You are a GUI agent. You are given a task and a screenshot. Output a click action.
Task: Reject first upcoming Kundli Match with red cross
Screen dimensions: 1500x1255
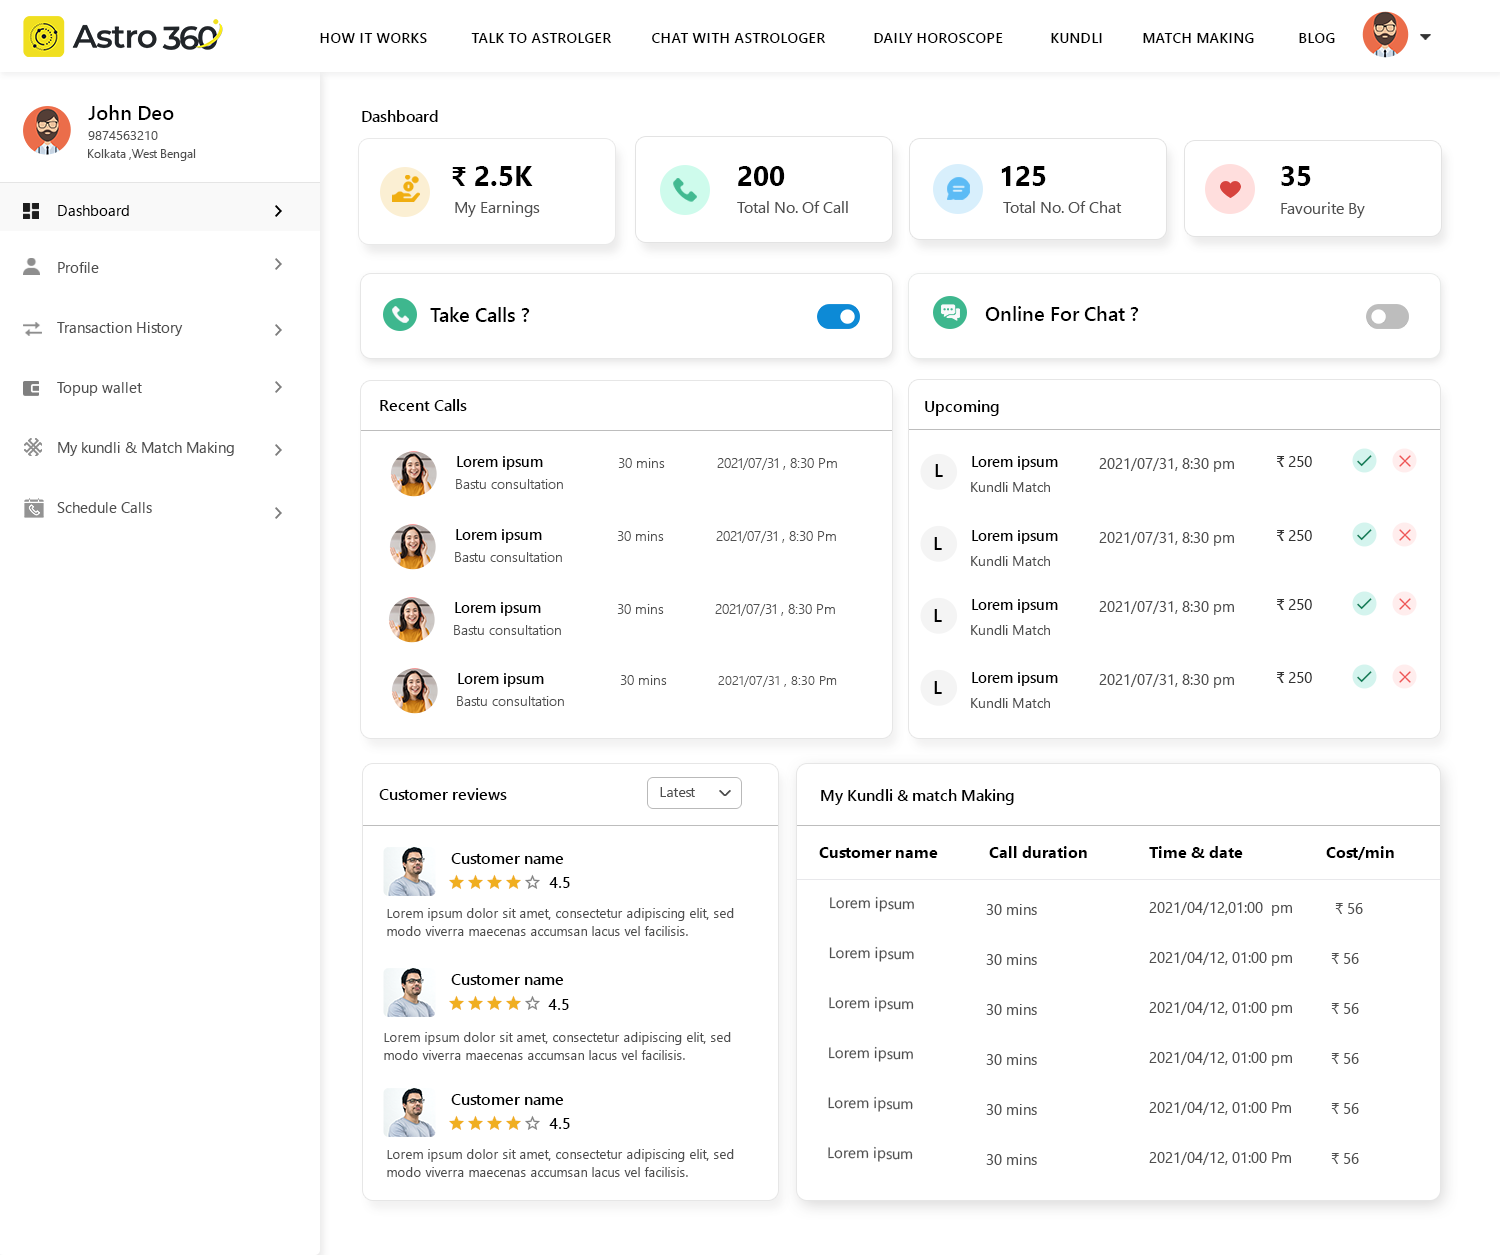(x=1405, y=461)
